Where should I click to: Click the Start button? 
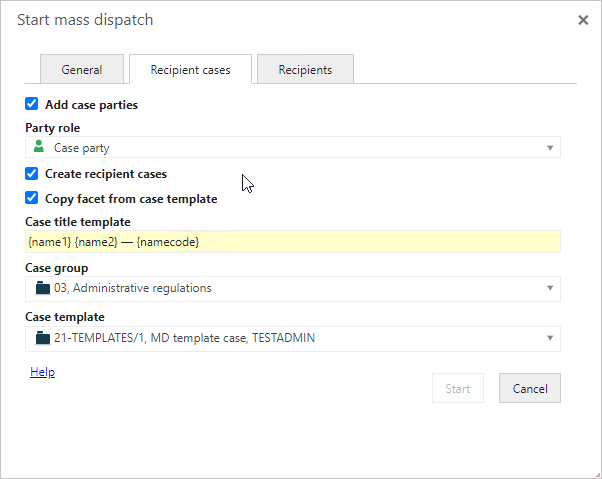(x=458, y=388)
